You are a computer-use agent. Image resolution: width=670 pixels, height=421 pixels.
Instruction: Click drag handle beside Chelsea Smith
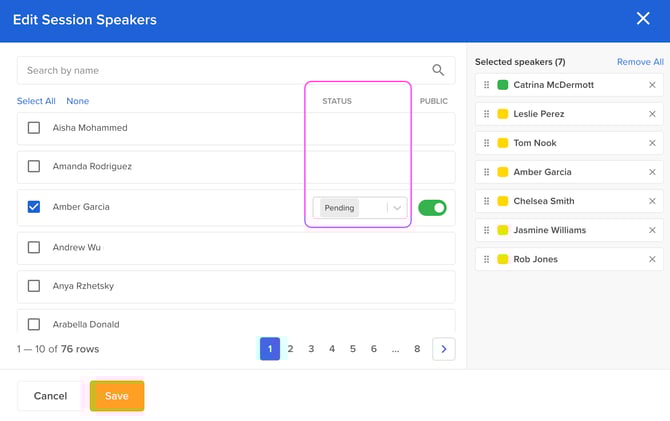click(x=487, y=201)
